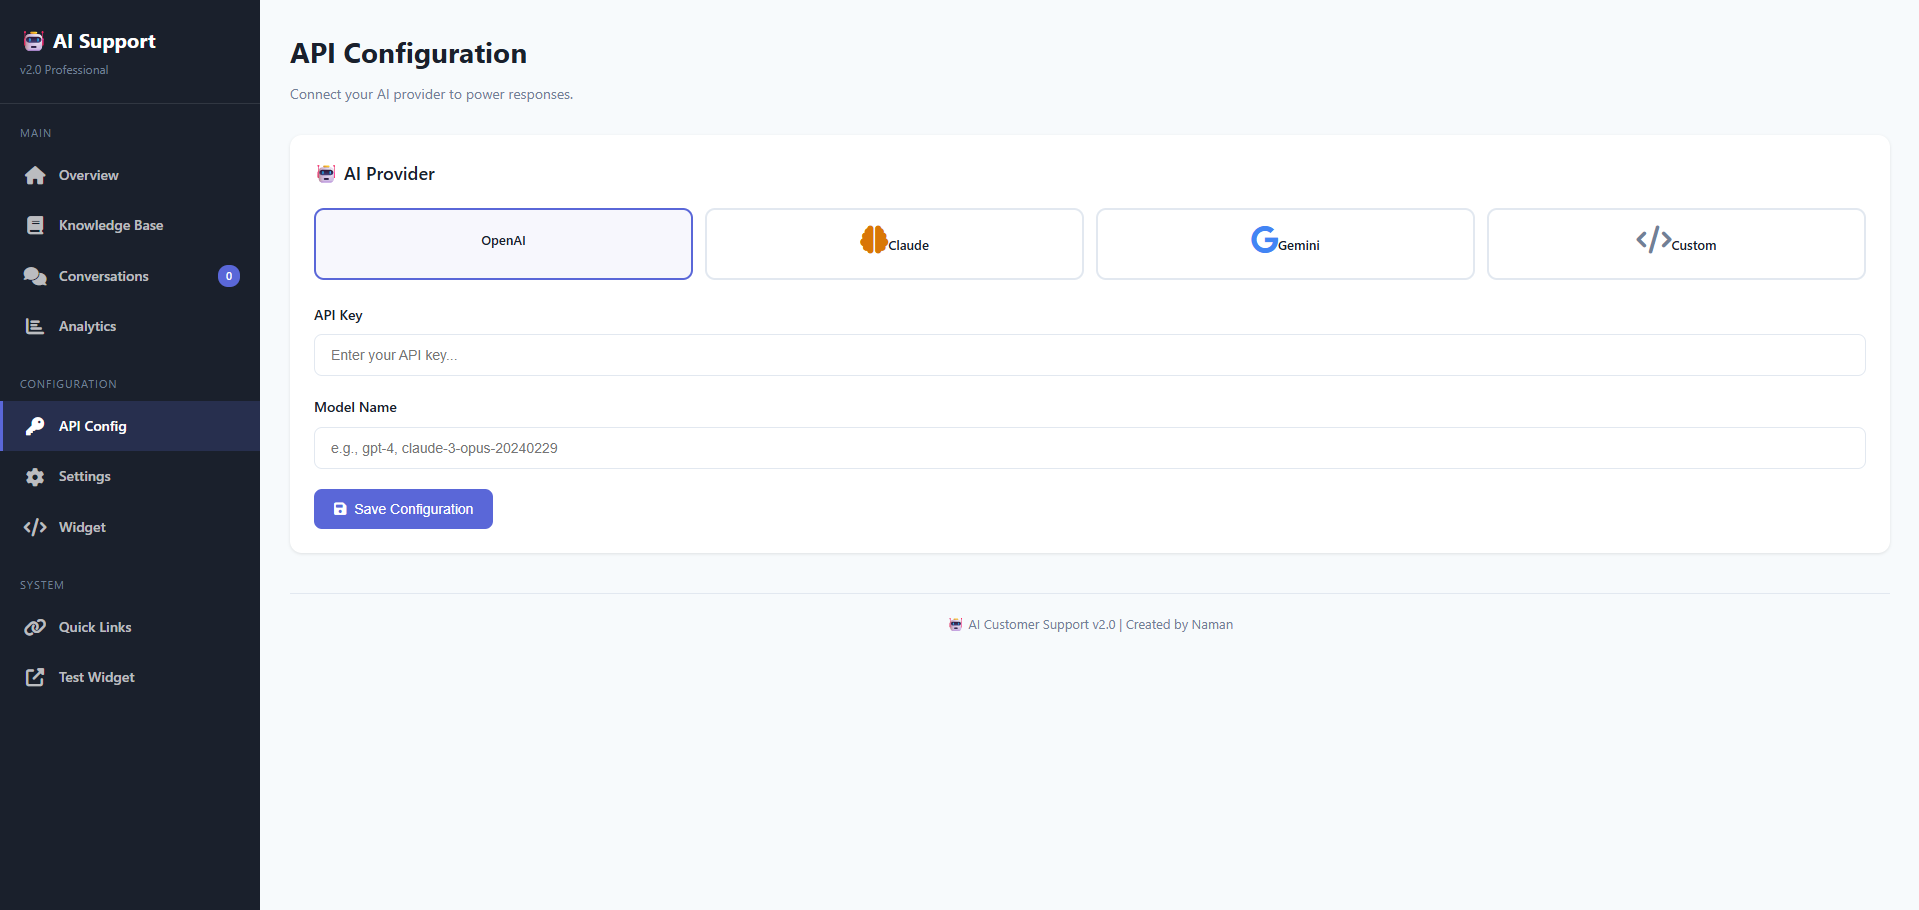Select the Claude provider card
Screen dimensions: 1919x910
pyautogui.click(x=894, y=244)
